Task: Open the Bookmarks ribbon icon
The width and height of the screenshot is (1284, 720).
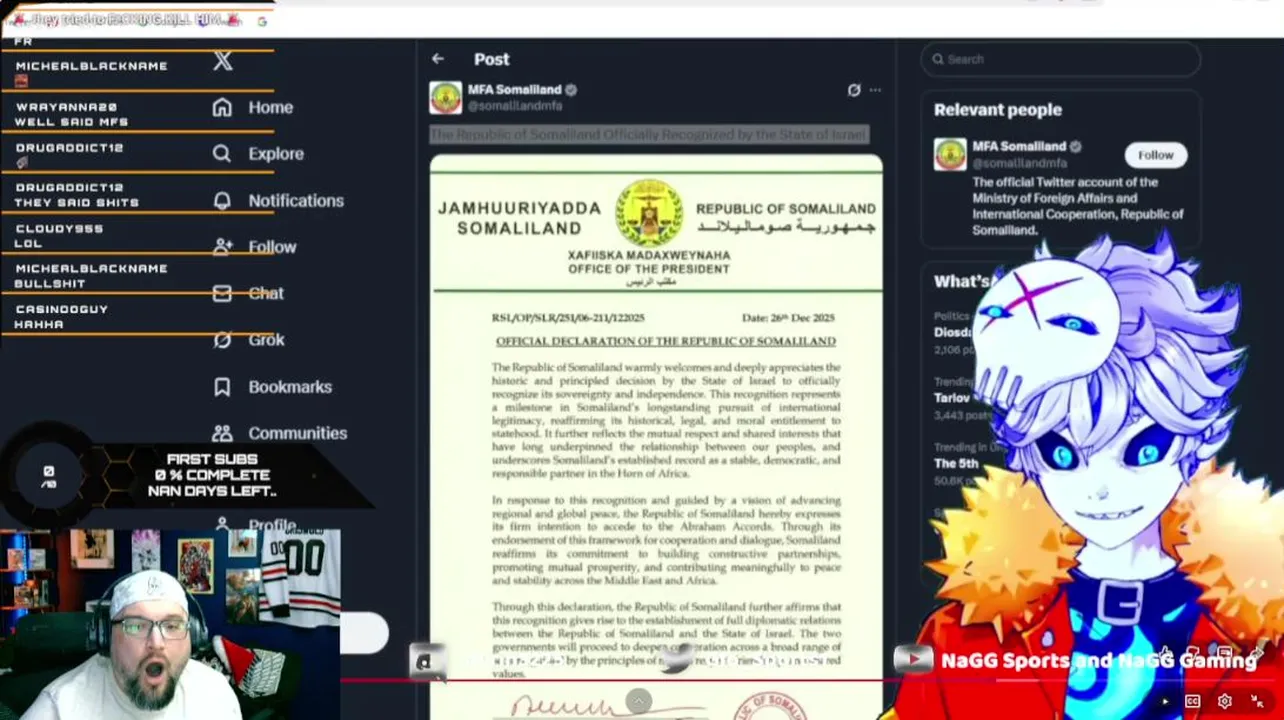Action: (222, 387)
